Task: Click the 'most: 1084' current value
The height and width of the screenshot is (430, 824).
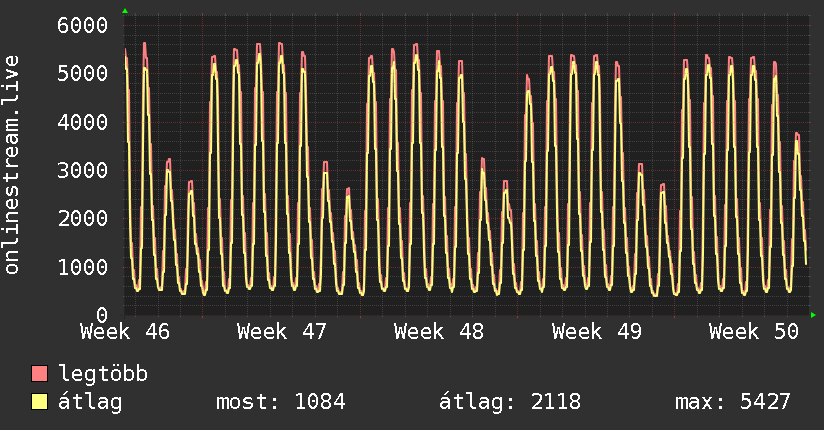Action: 281,402
